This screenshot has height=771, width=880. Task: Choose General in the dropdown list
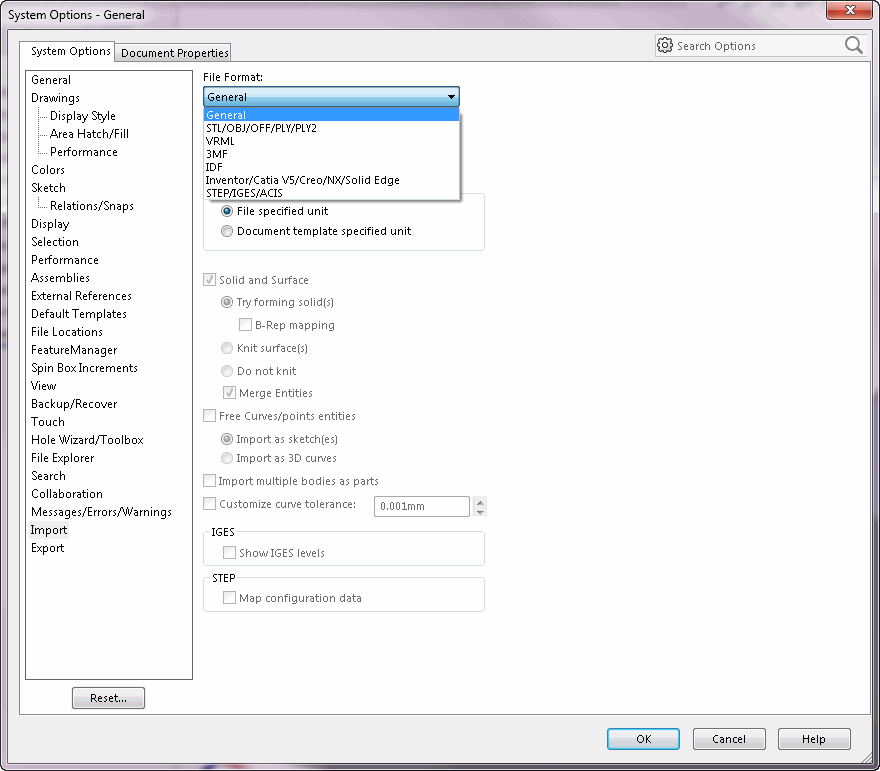point(331,115)
